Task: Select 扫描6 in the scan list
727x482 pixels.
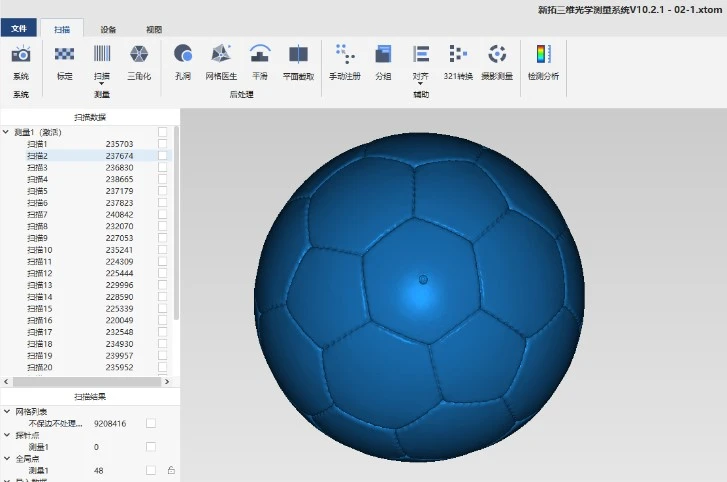Action: (x=37, y=203)
